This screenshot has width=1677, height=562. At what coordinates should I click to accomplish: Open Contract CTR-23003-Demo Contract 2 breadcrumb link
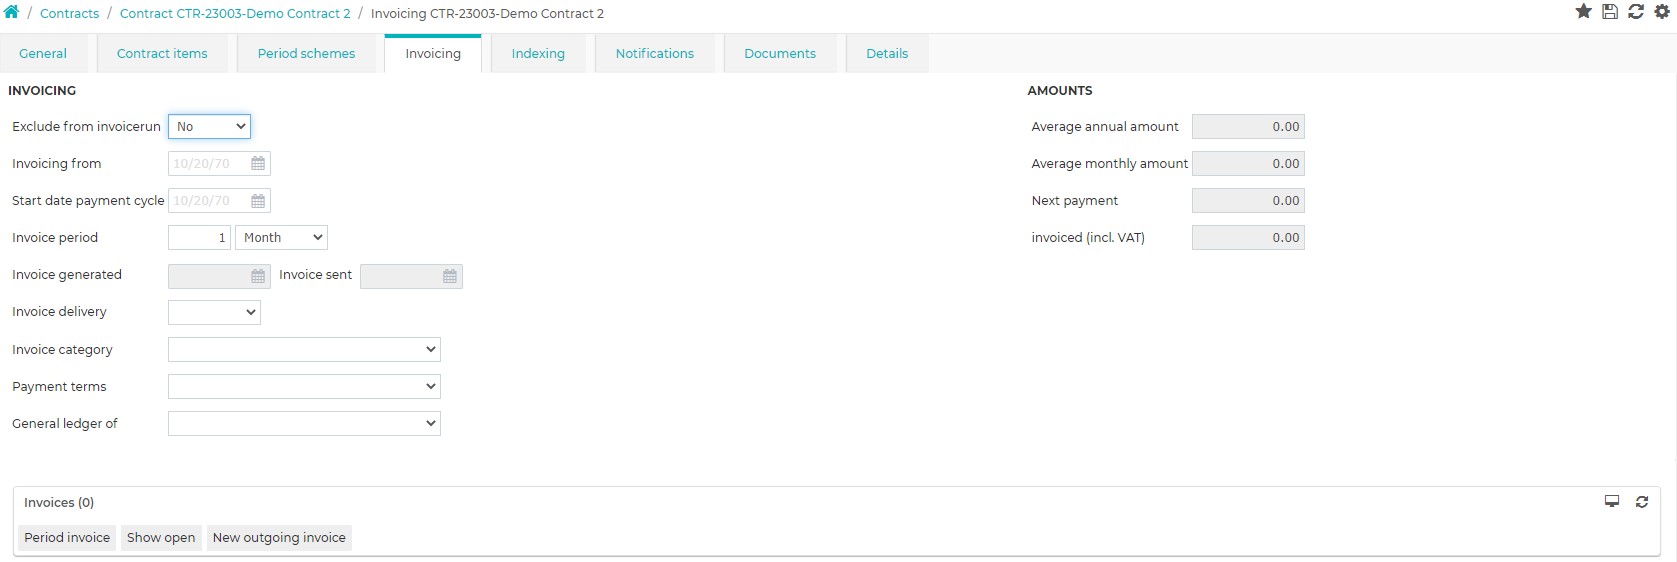click(x=235, y=14)
